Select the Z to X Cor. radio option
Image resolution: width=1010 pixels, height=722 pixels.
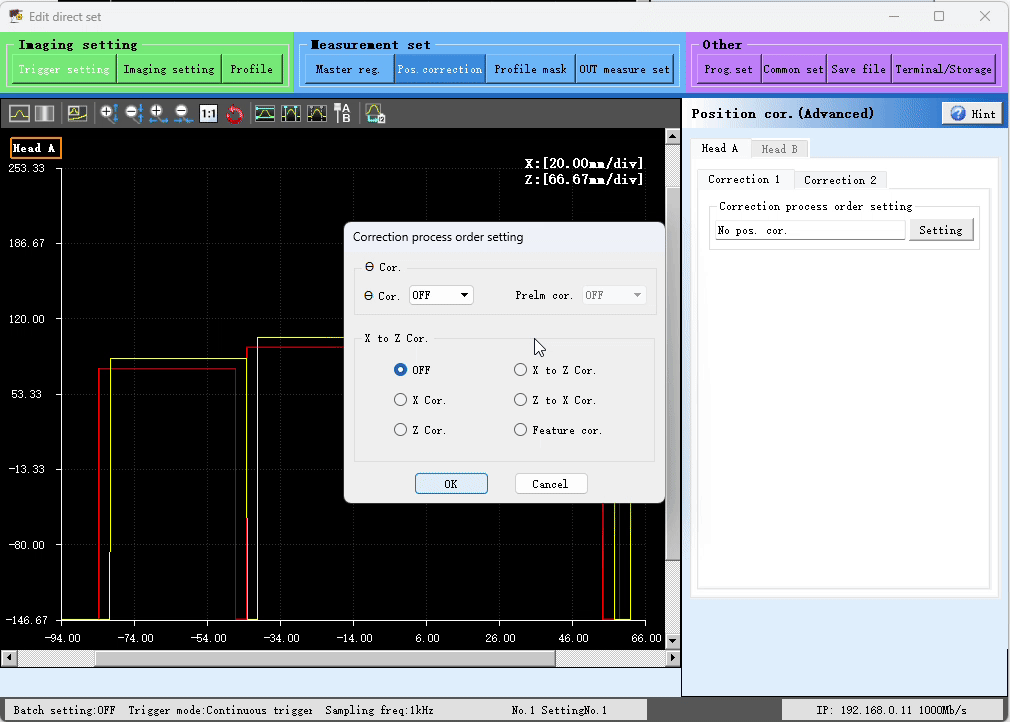click(520, 400)
